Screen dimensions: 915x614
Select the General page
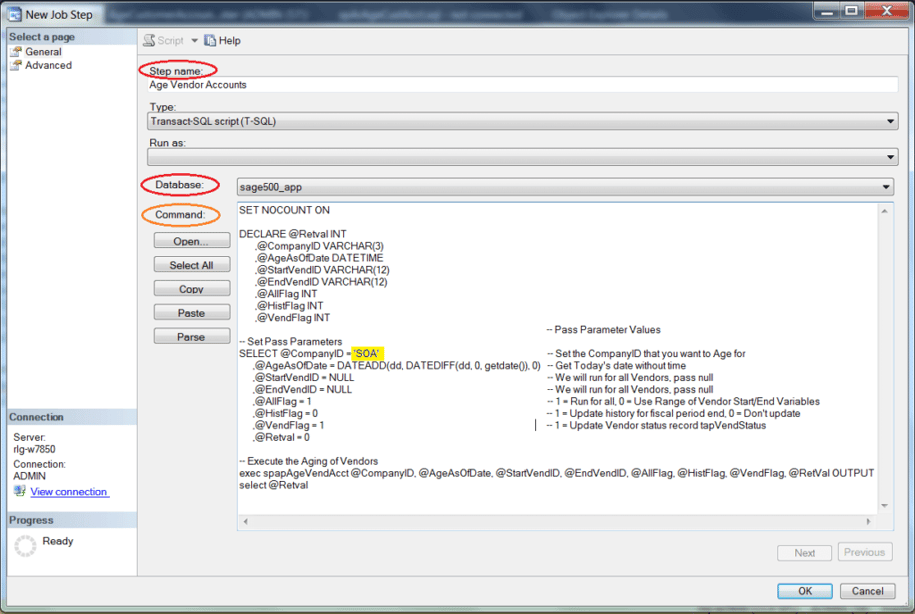[x=43, y=52]
